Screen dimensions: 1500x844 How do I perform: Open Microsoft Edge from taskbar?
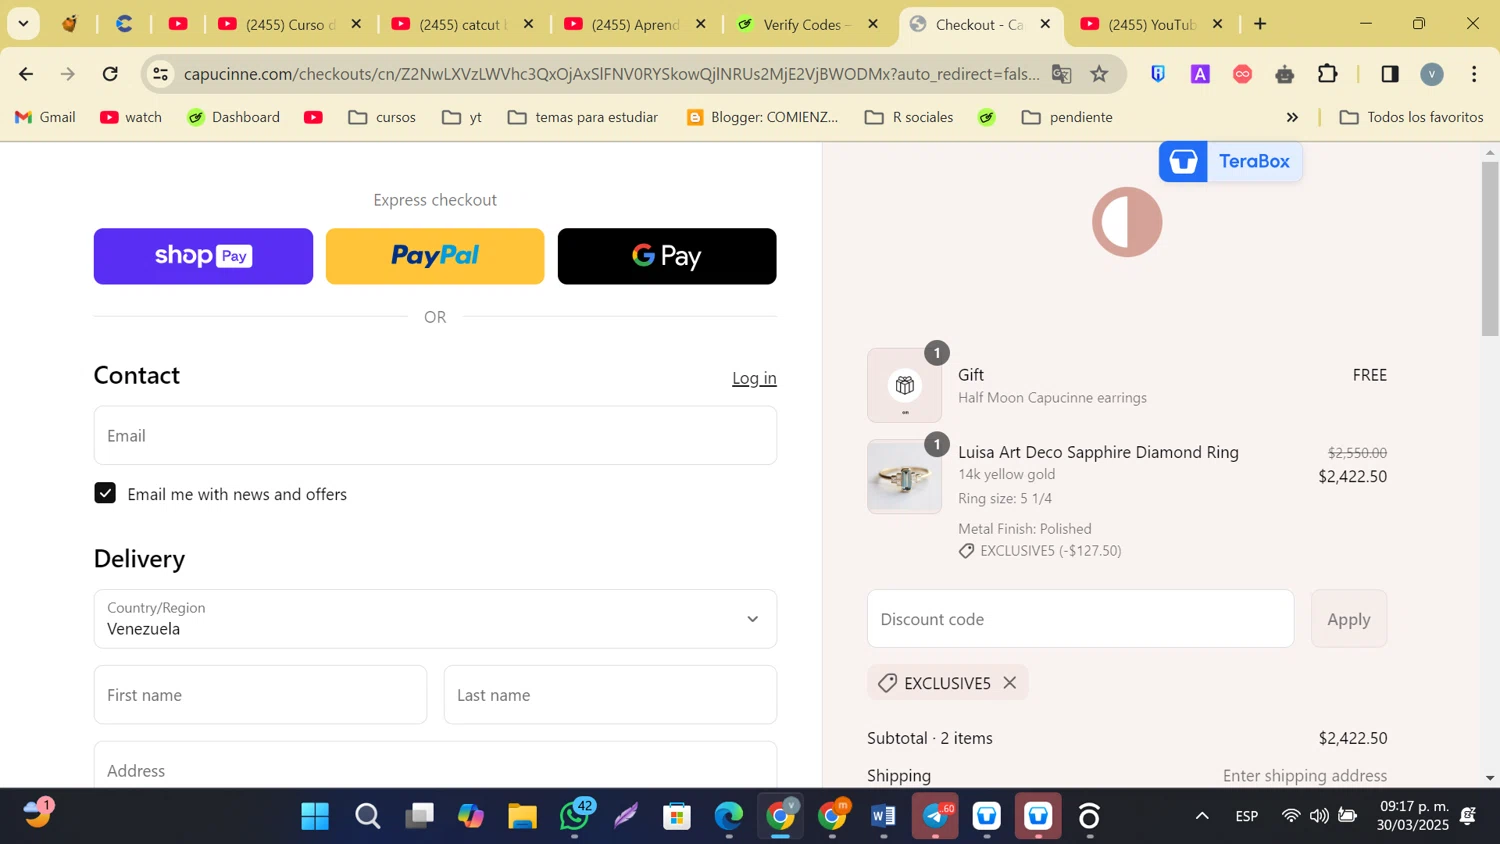[729, 817]
